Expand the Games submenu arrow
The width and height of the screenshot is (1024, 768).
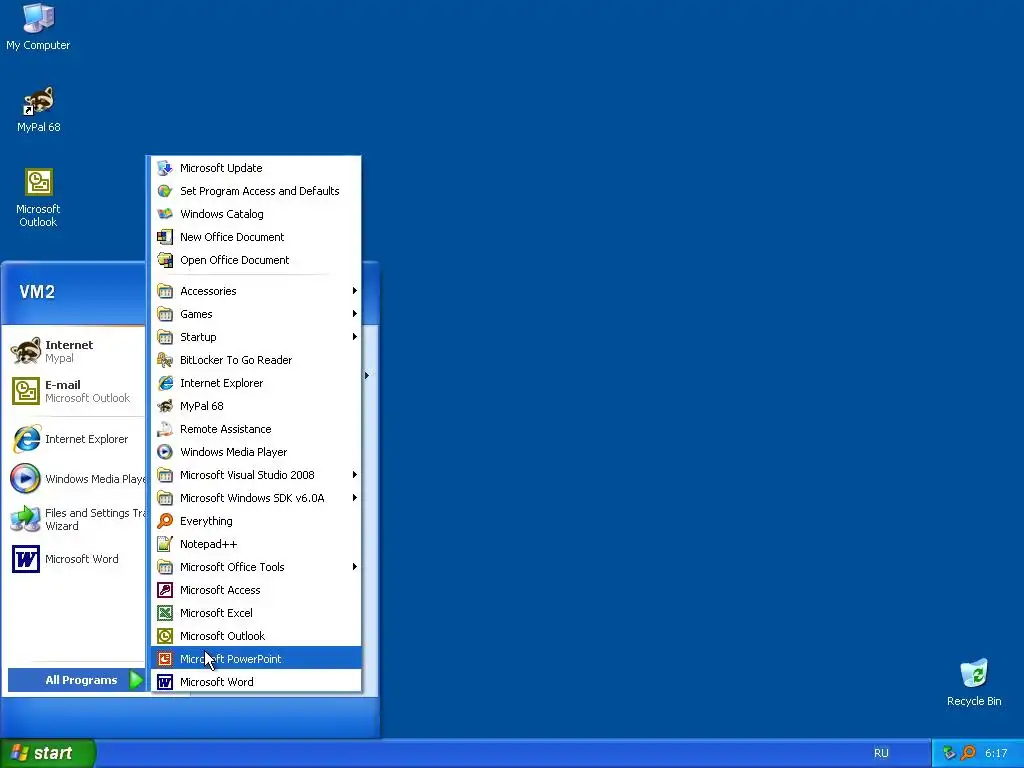pos(355,313)
